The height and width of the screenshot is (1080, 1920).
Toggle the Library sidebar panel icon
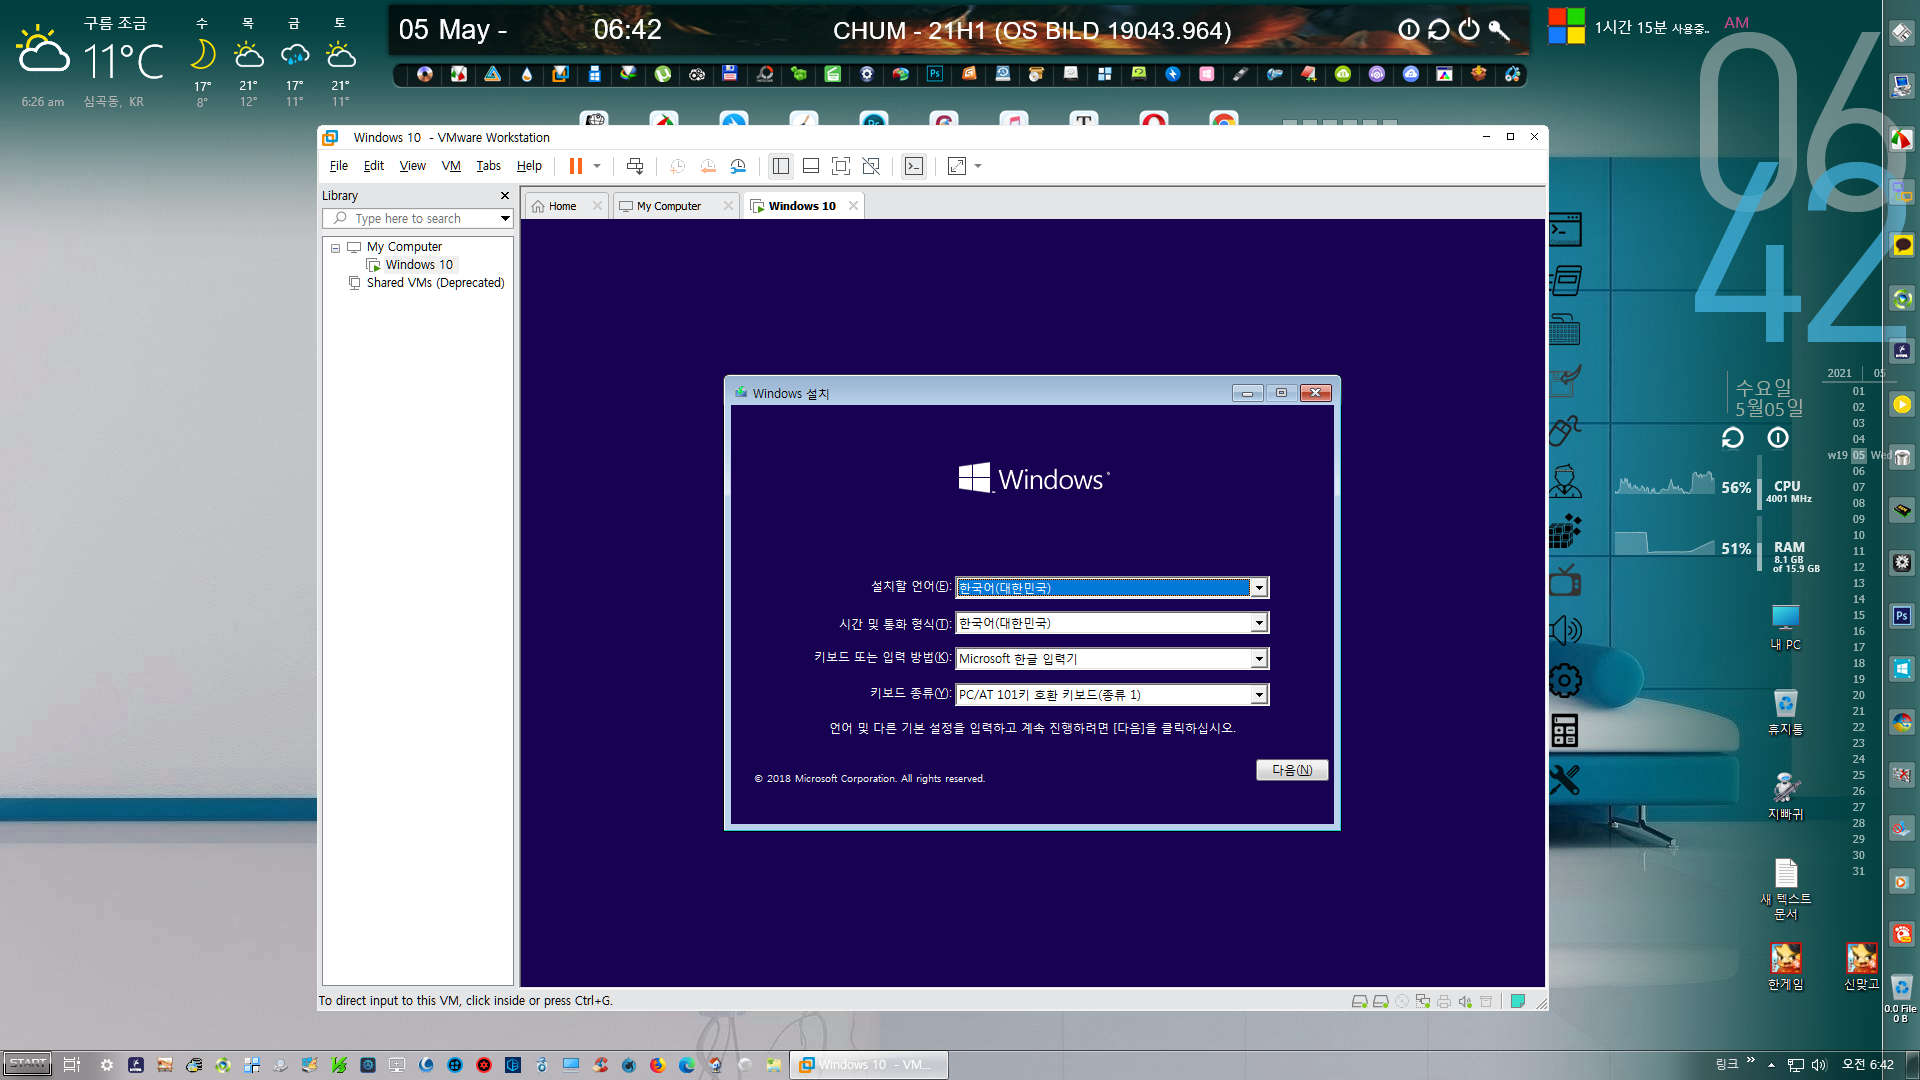point(781,166)
